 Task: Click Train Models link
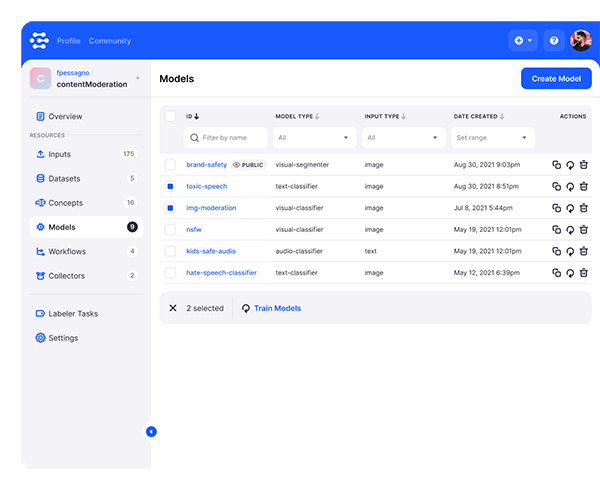click(x=277, y=308)
